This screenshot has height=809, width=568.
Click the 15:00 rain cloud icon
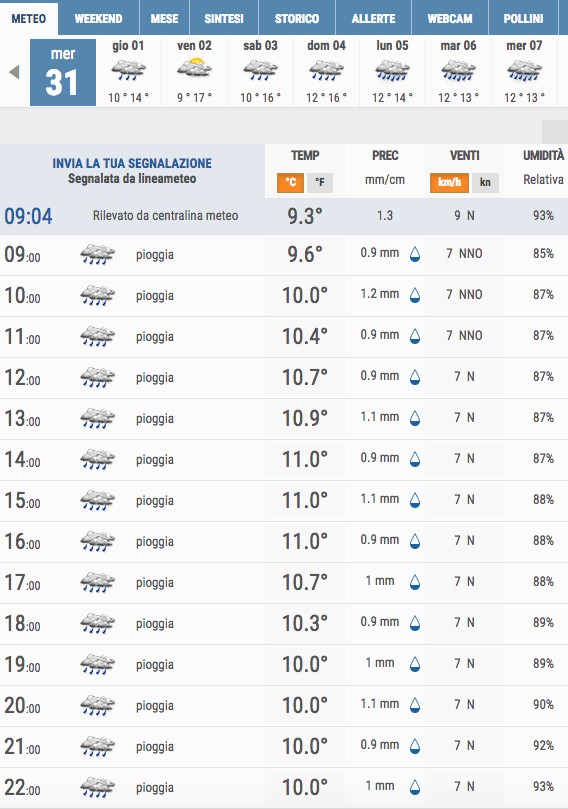98,500
